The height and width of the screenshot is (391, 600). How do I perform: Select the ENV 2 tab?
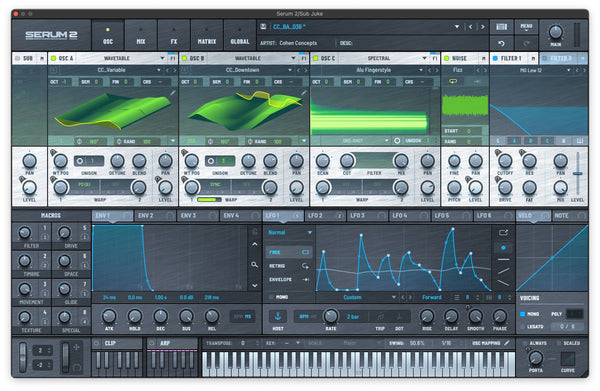[x=155, y=216]
